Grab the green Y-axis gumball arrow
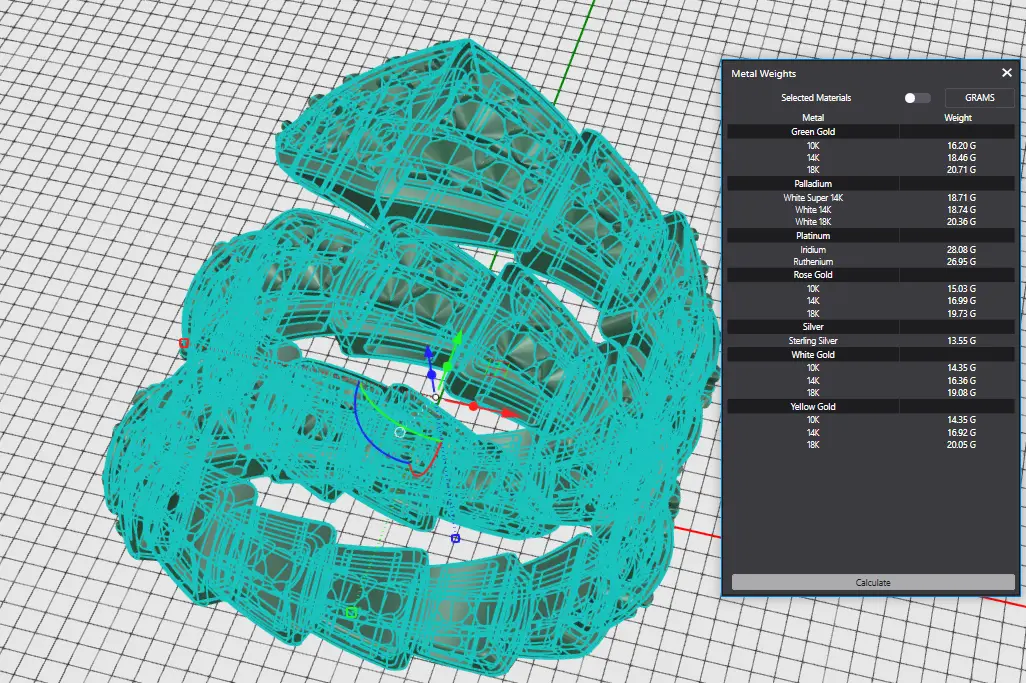 457,338
